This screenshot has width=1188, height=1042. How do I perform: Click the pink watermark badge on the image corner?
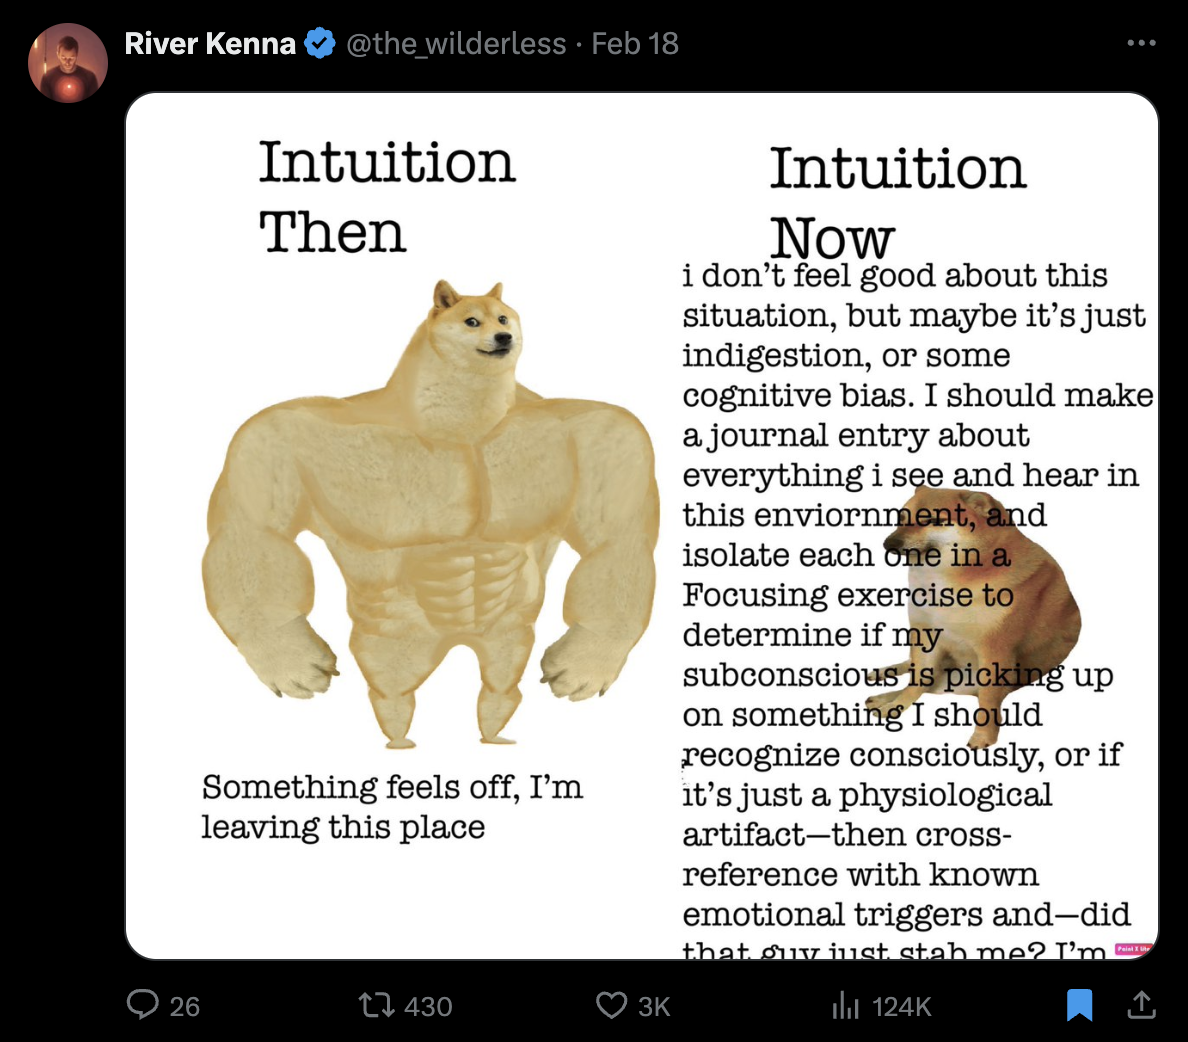pyautogui.click(x=1133, y=948)
